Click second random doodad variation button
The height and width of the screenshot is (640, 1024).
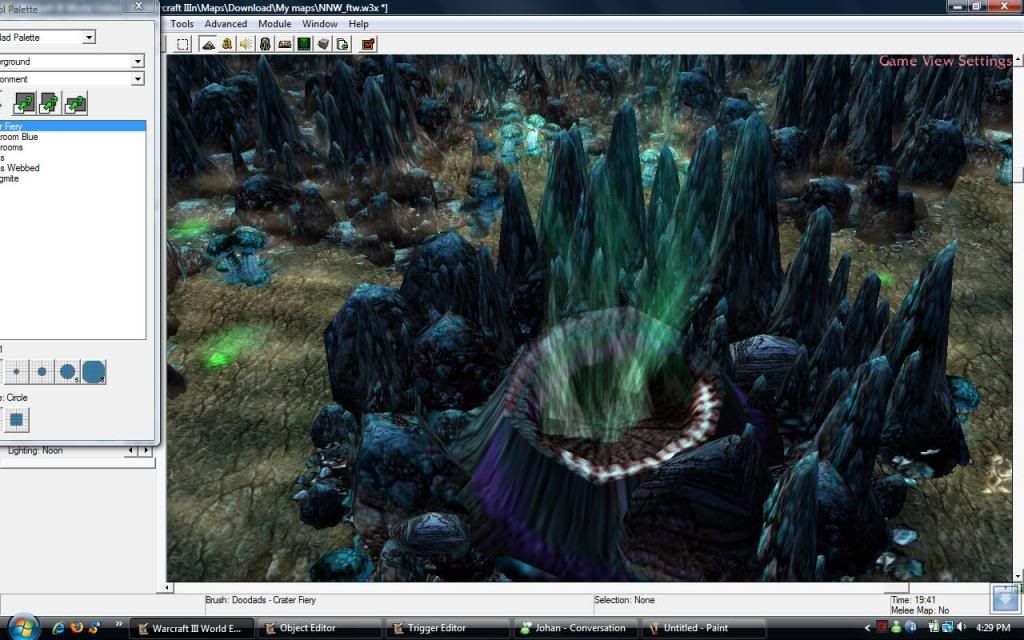(x=50, y=103)
